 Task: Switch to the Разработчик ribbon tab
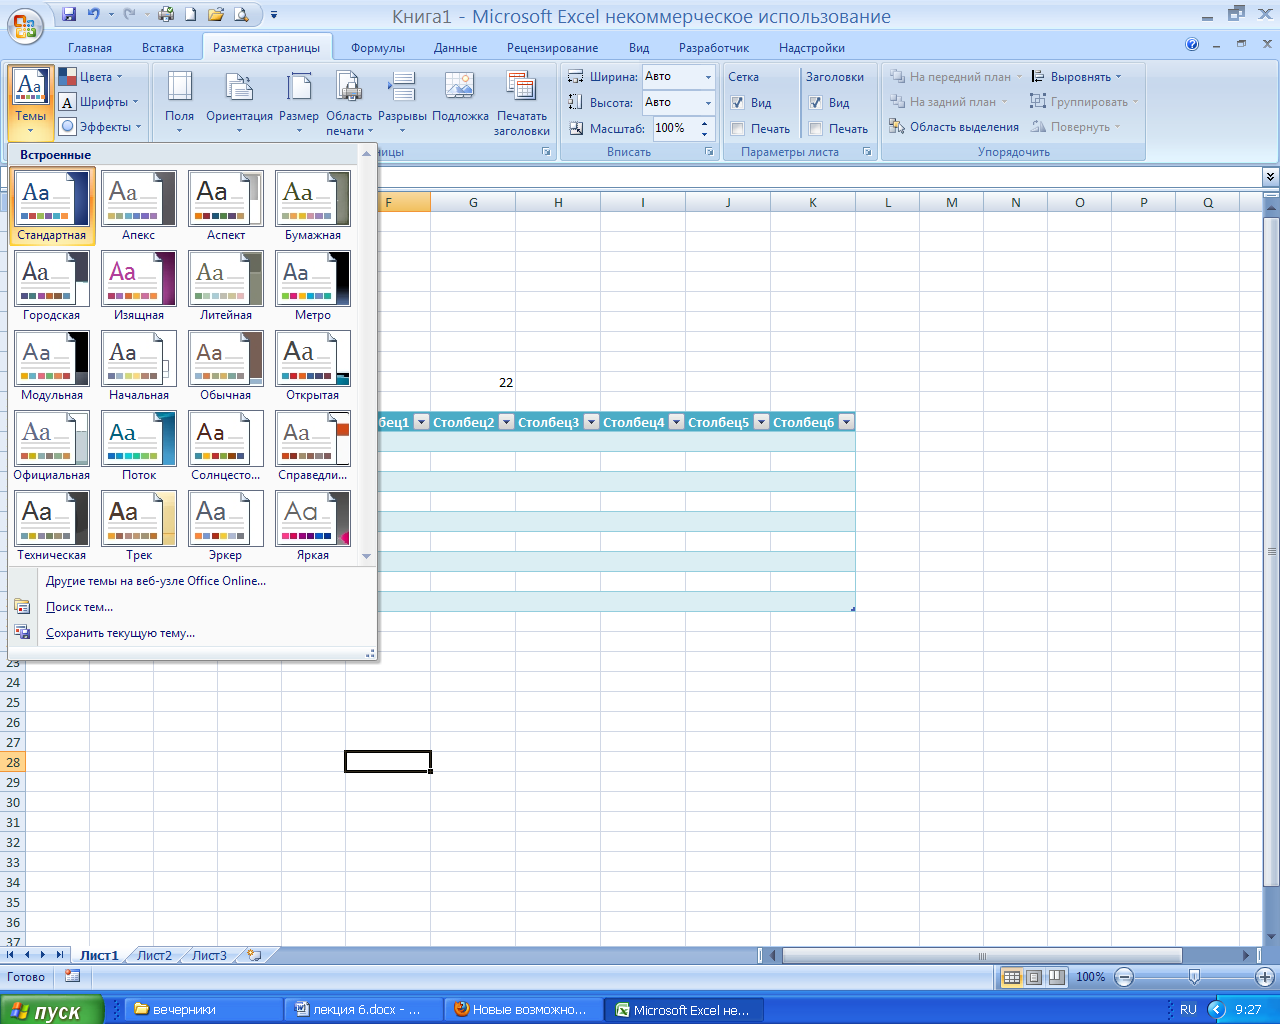(x=714, y=48)
